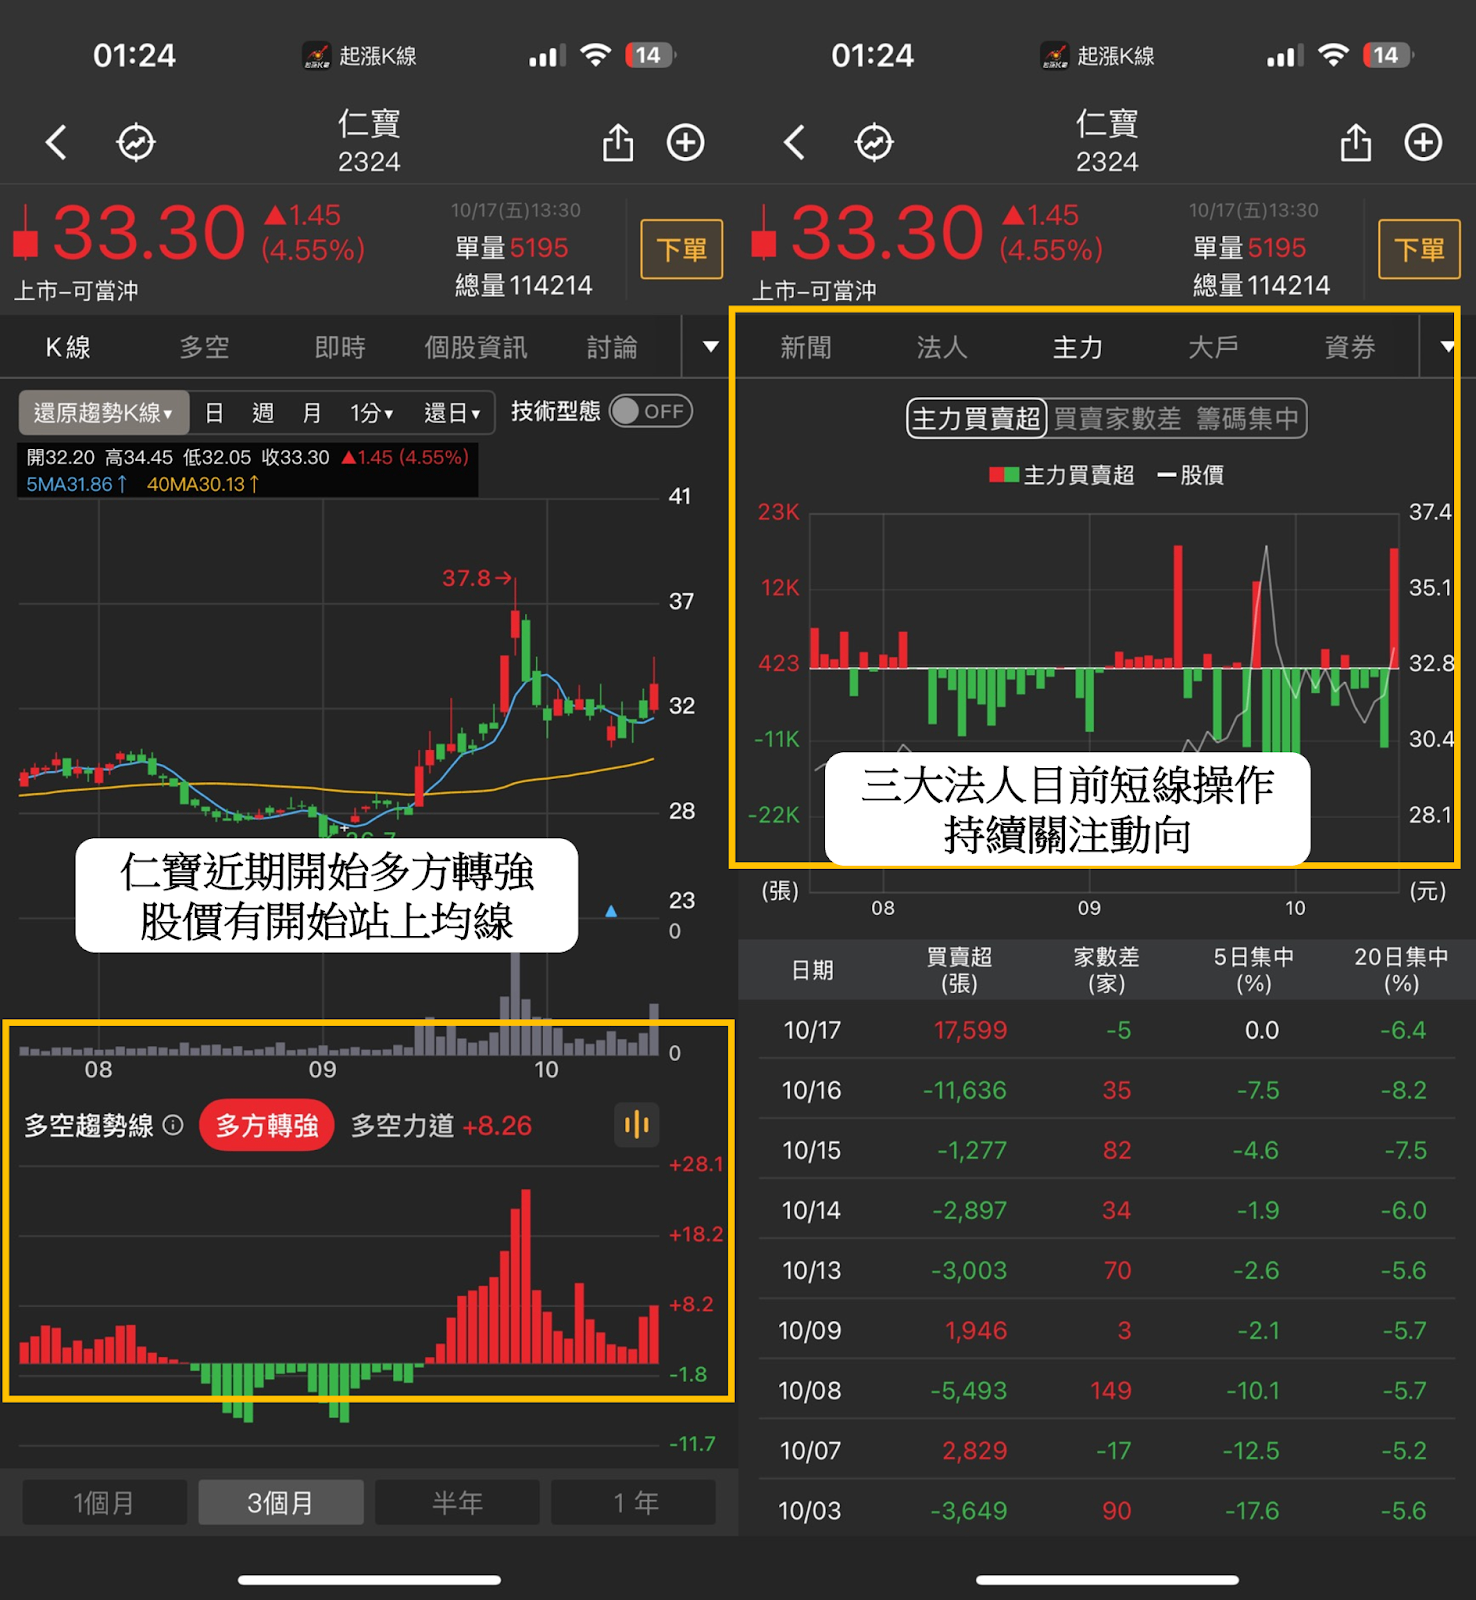Select the 10/03 row showing -3,649
This screenshot has width=1476, height=1600.
pyautogui.click(x=1106, y=1510)
